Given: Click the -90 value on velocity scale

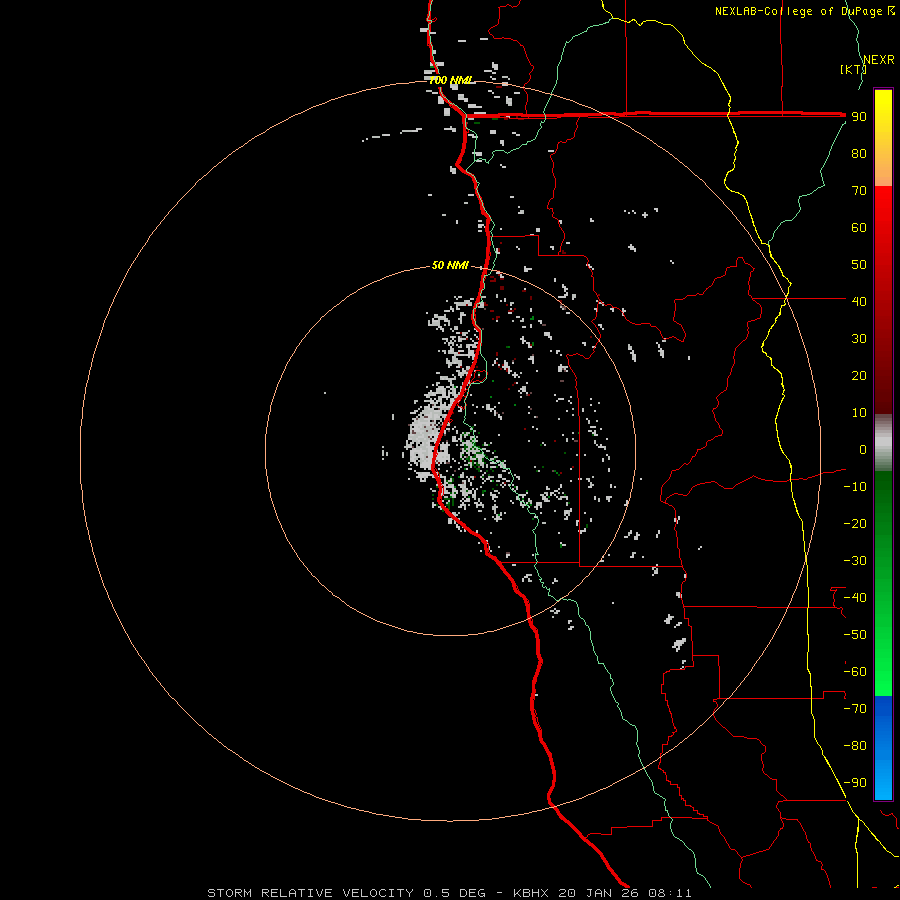Looking at the screenshot, I should point(855,783).
